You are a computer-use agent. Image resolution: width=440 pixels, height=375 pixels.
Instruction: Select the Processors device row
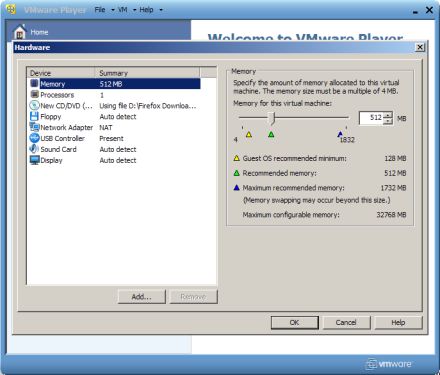pos(115,95)
